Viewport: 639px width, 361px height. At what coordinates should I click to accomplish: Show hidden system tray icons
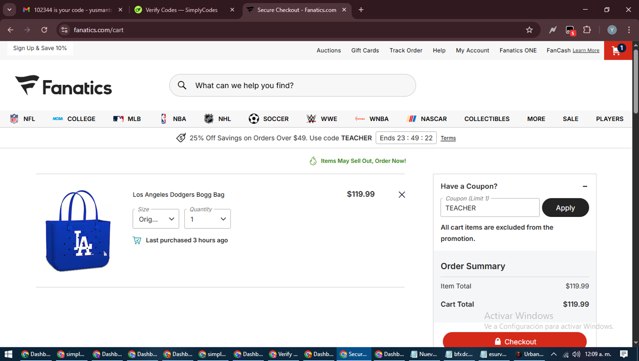553,354
